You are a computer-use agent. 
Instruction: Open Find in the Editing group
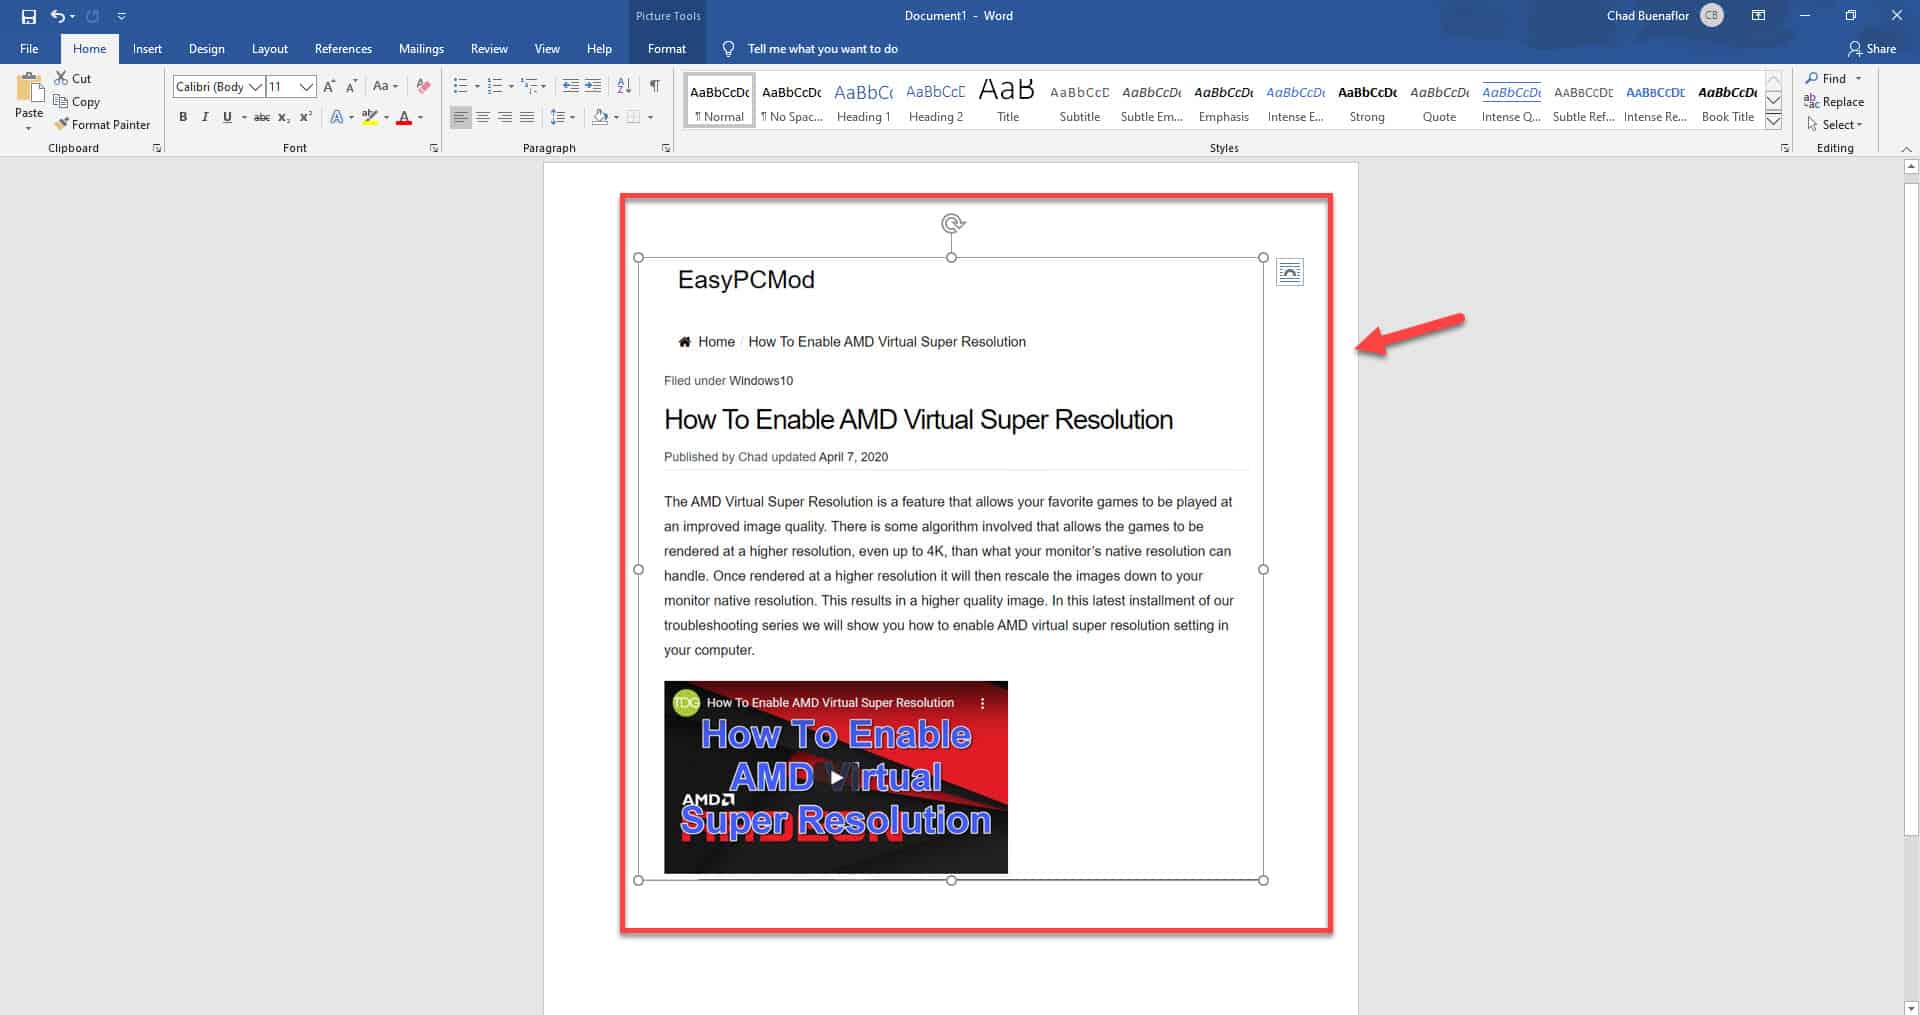1828,78
